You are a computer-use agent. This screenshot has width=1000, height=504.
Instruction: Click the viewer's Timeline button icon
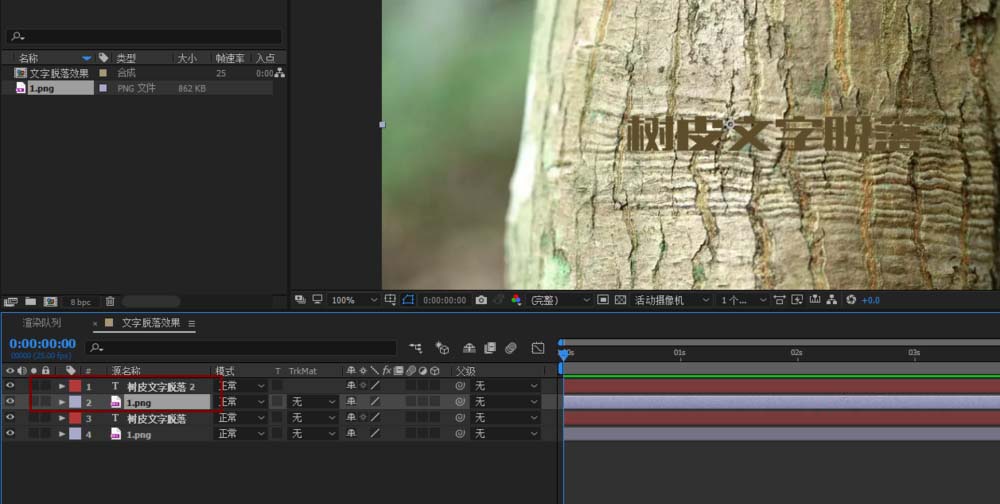[x=814, y=299]
